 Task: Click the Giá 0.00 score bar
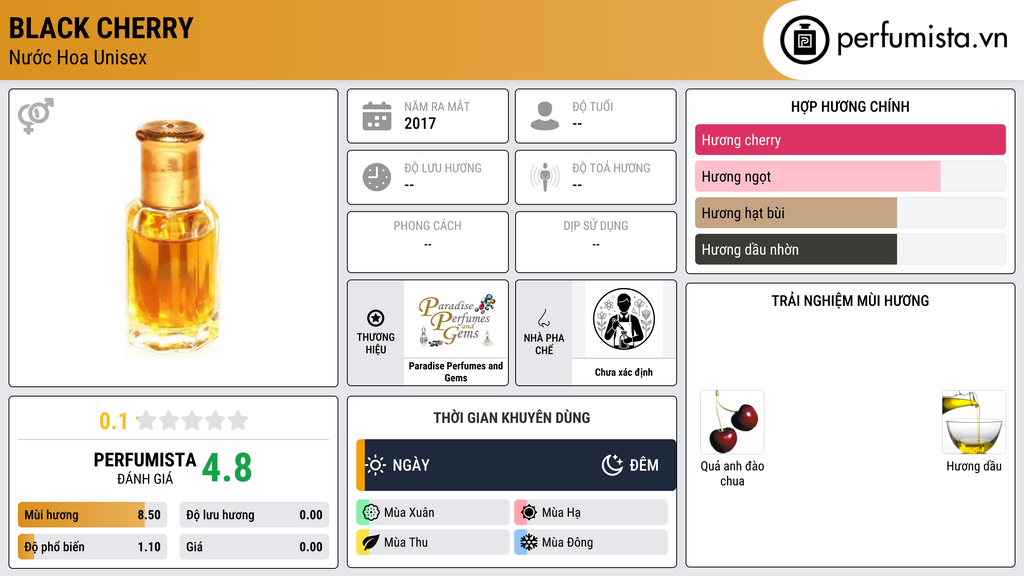click(254, 547)
